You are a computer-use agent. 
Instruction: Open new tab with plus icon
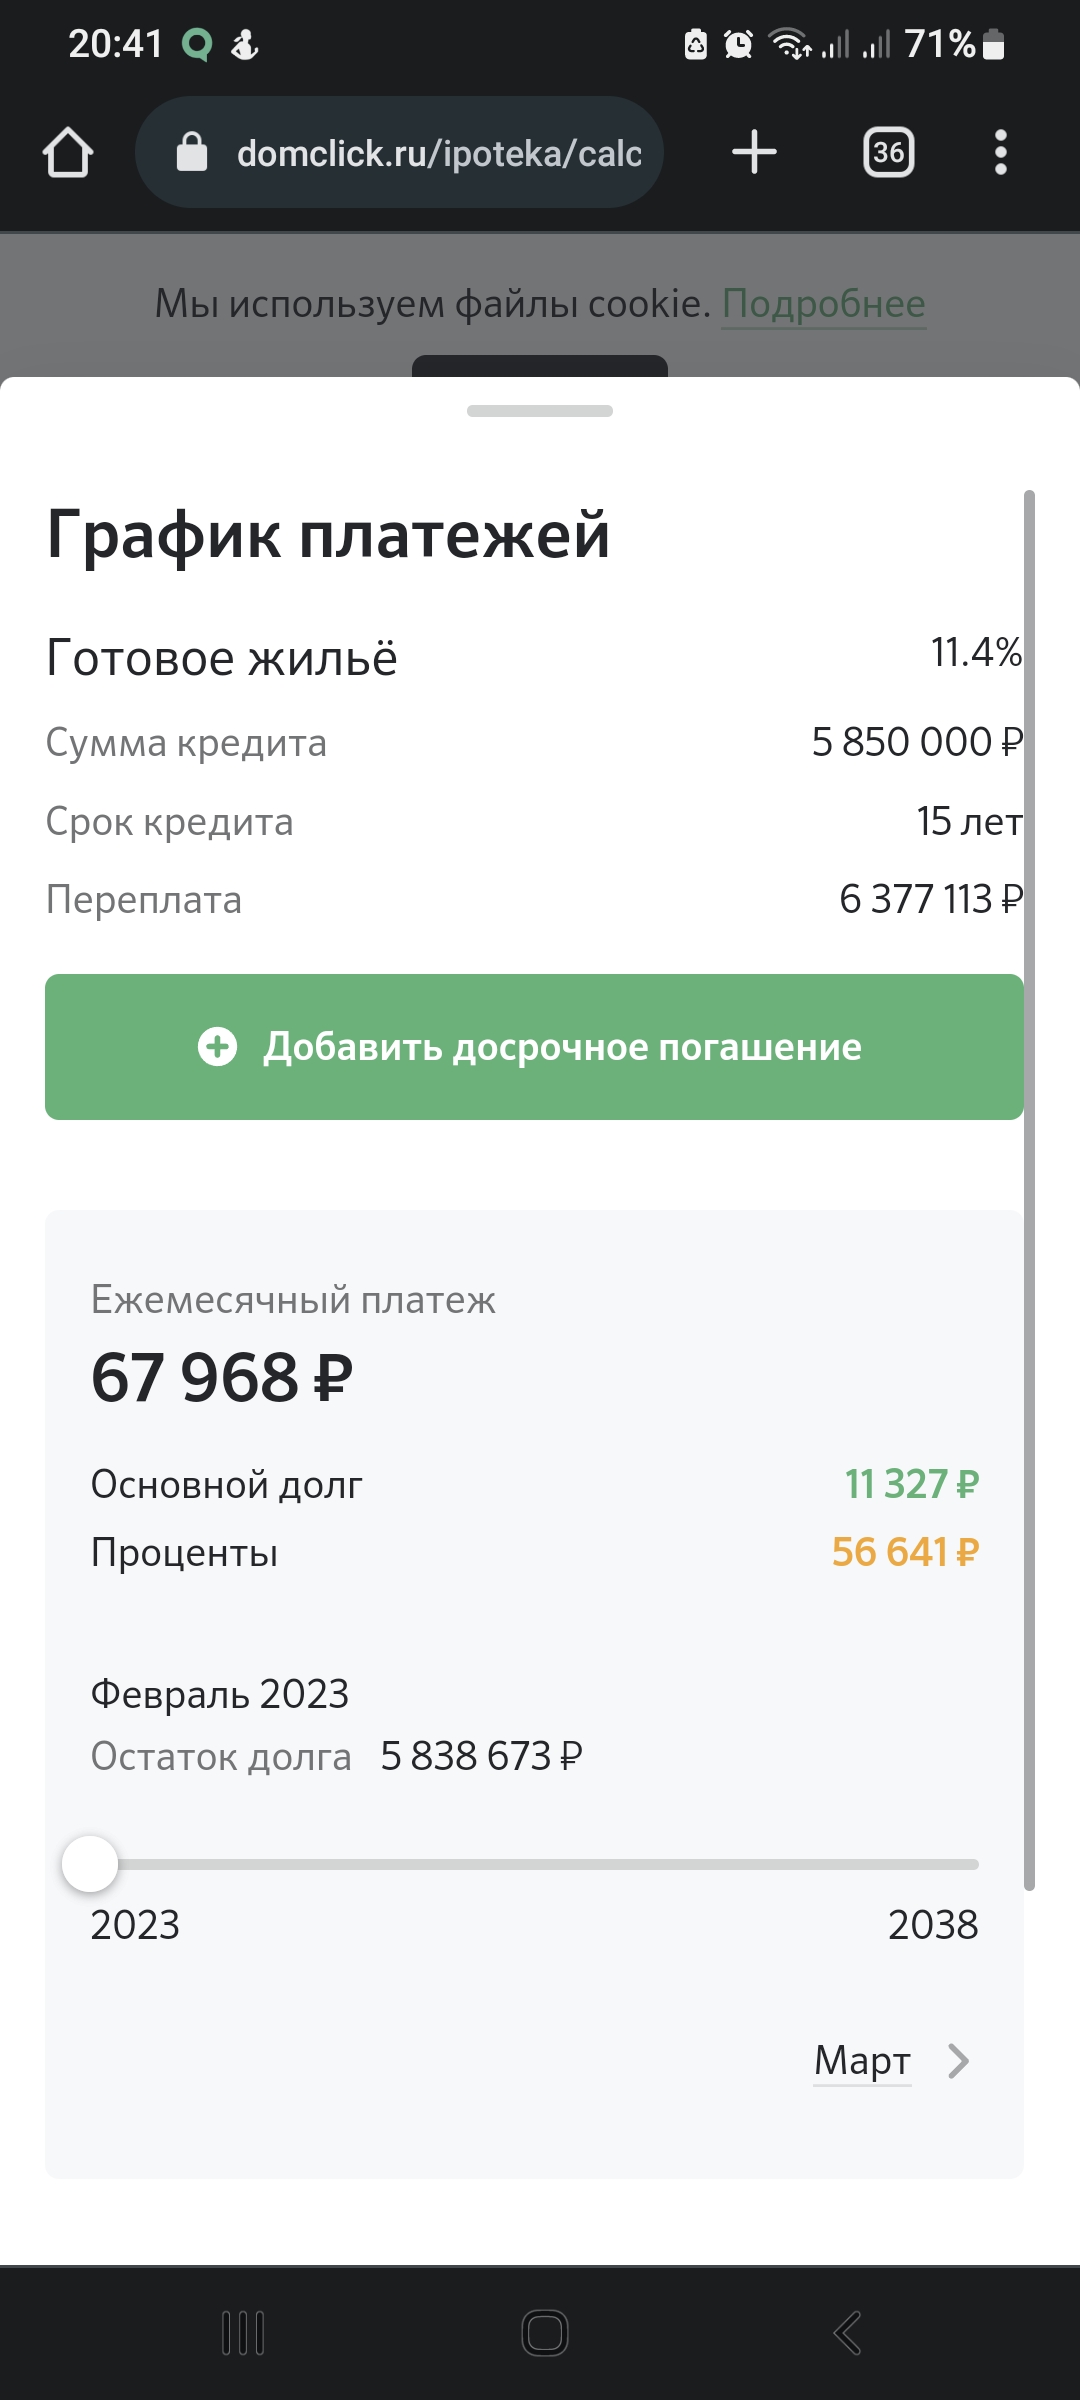[x=754, y=153]
